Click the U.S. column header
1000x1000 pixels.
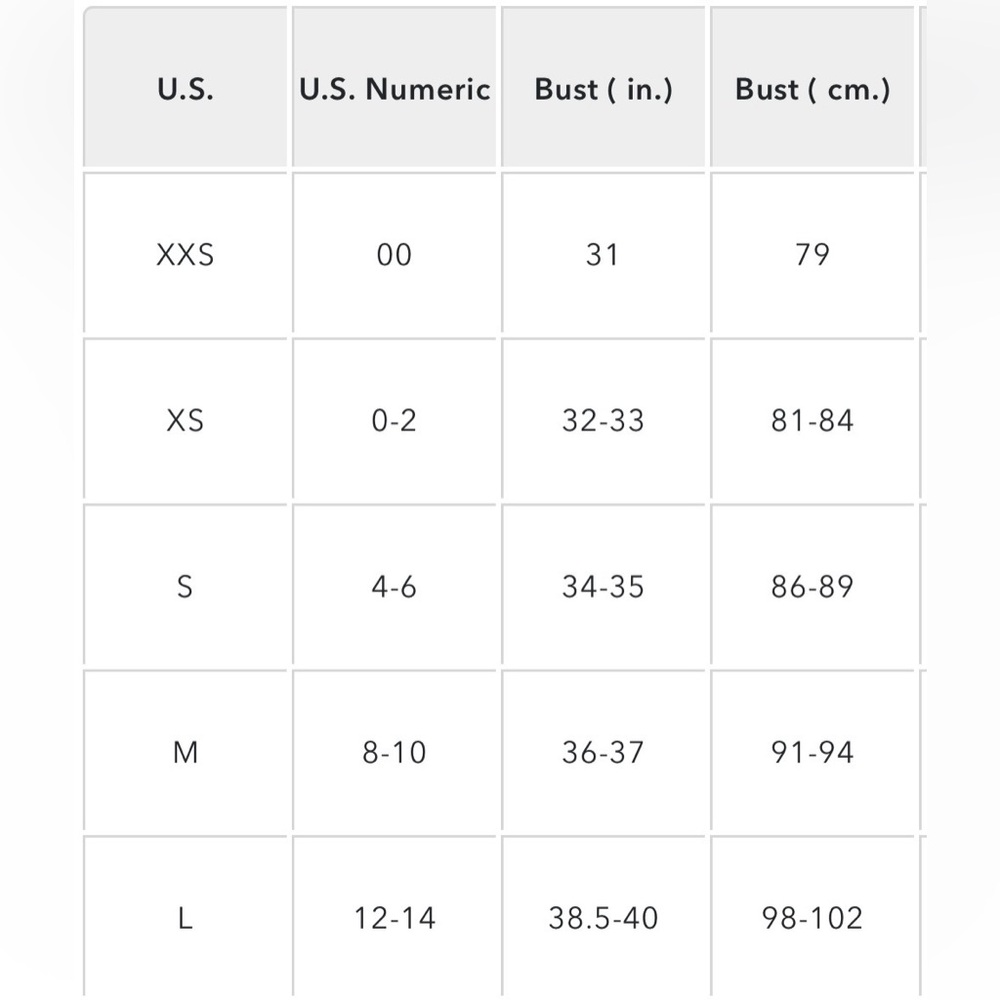point(185,87)
